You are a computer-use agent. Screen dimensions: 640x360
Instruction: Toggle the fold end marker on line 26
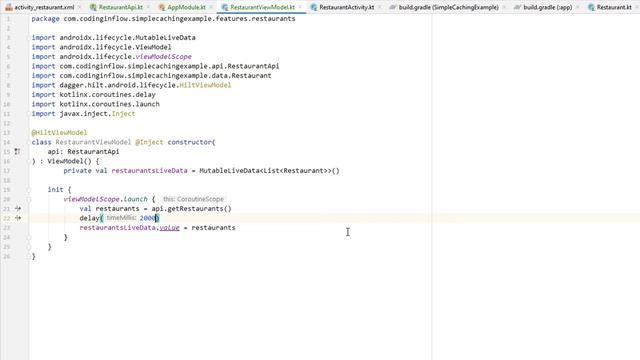coord(29,256)
